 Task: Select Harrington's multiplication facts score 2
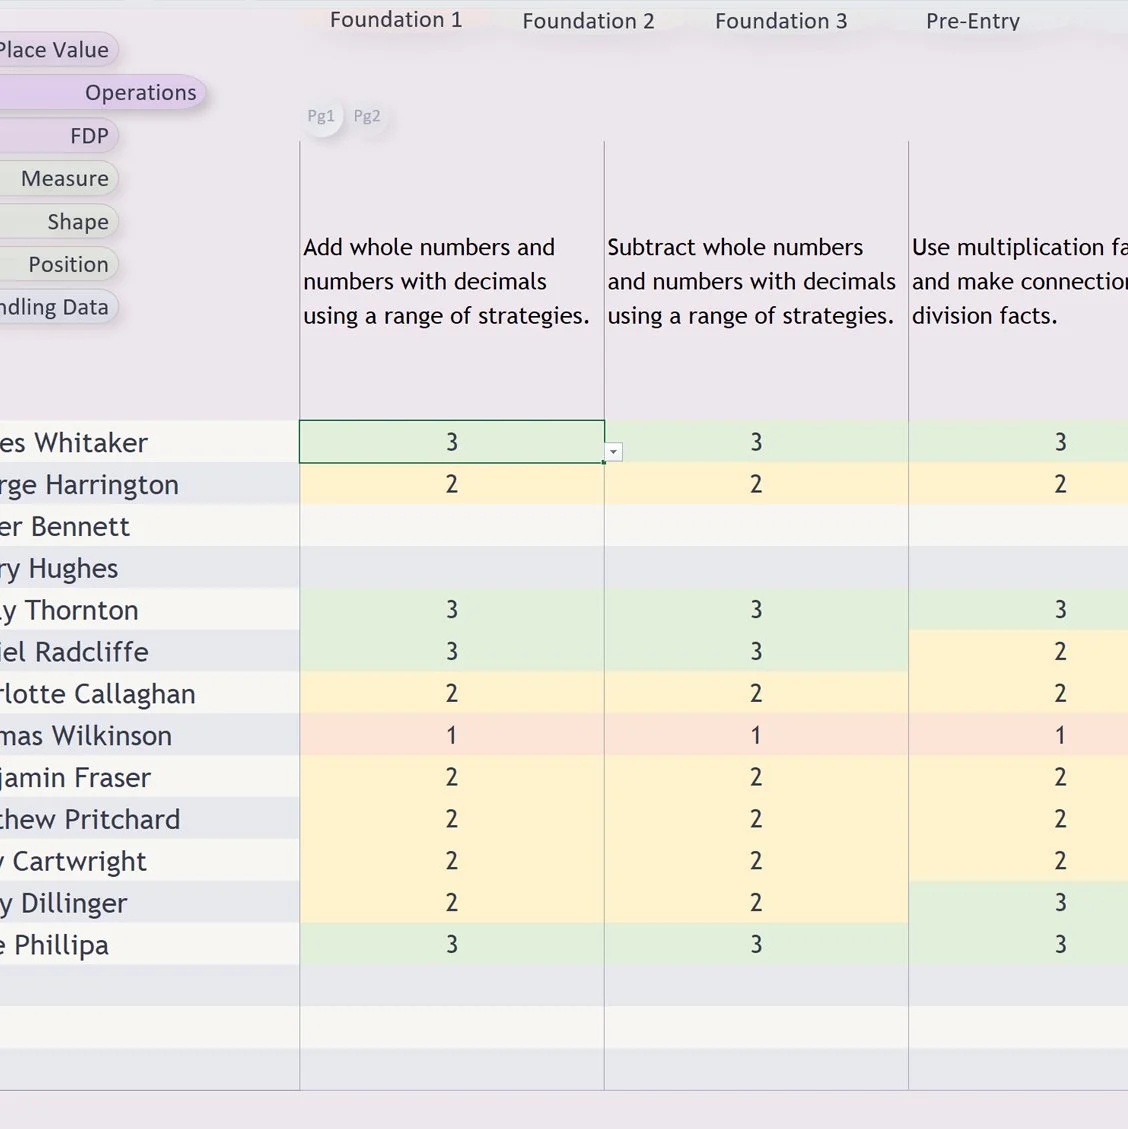point(1019,483)
